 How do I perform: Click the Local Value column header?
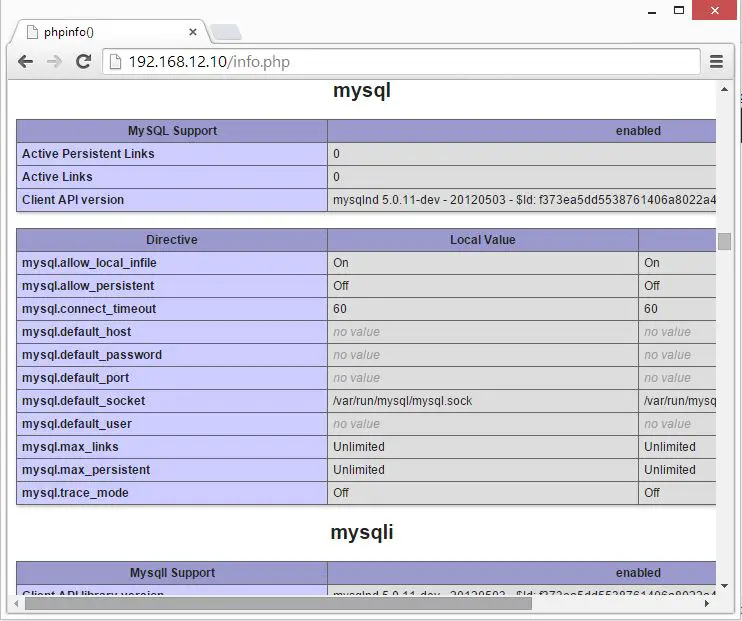[483, 240]
